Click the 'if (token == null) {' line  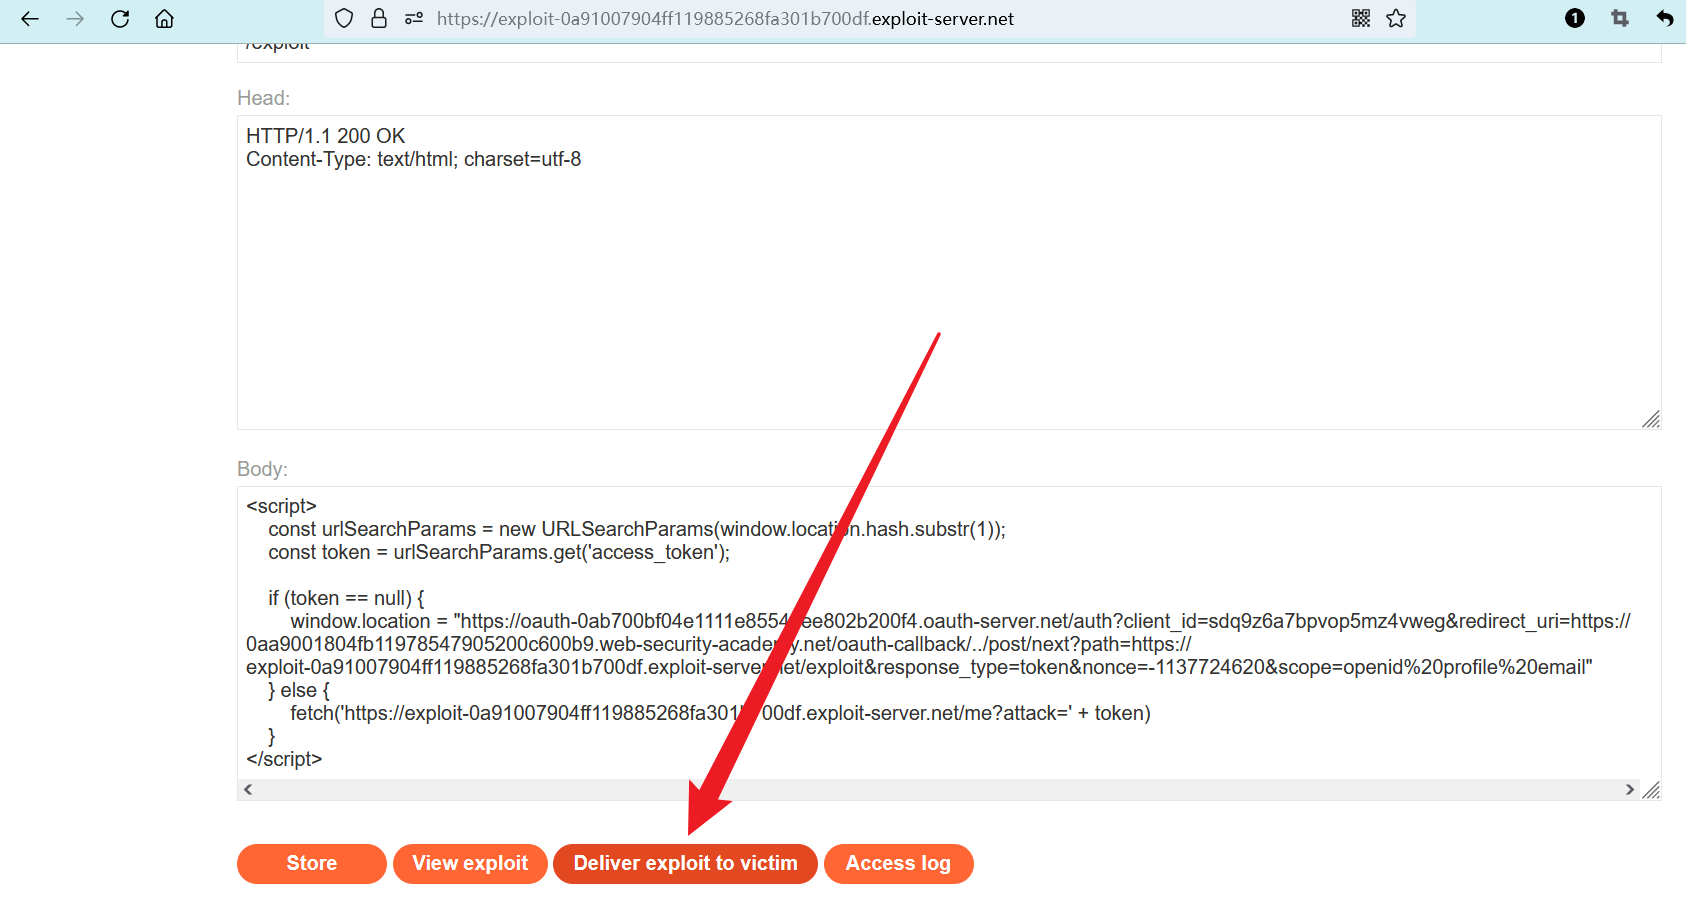tap(346, 598)
